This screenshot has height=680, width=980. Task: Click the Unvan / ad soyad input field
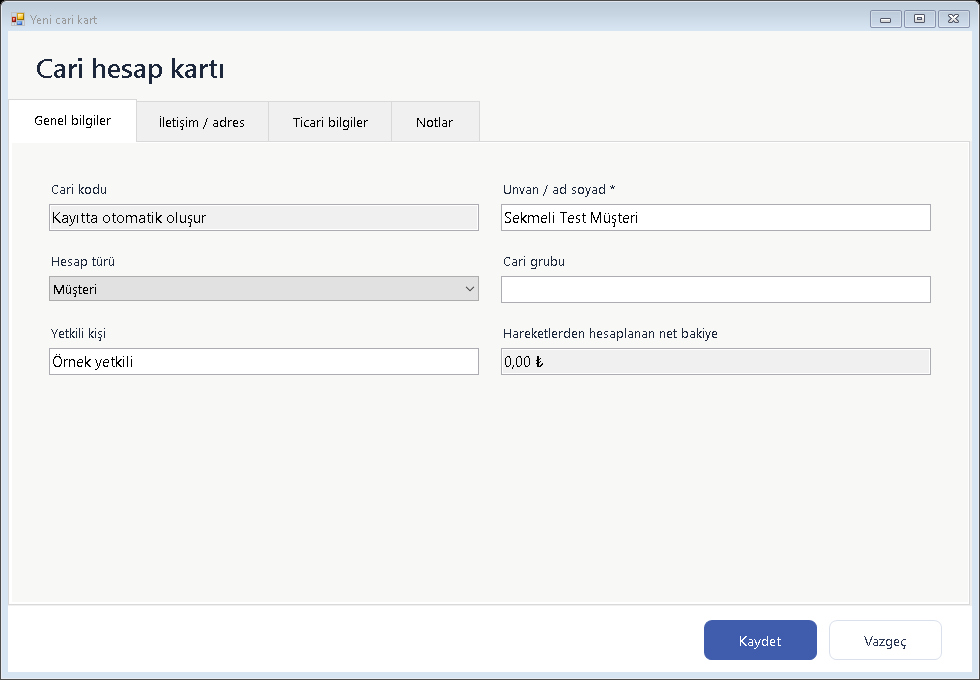(716, 218)
